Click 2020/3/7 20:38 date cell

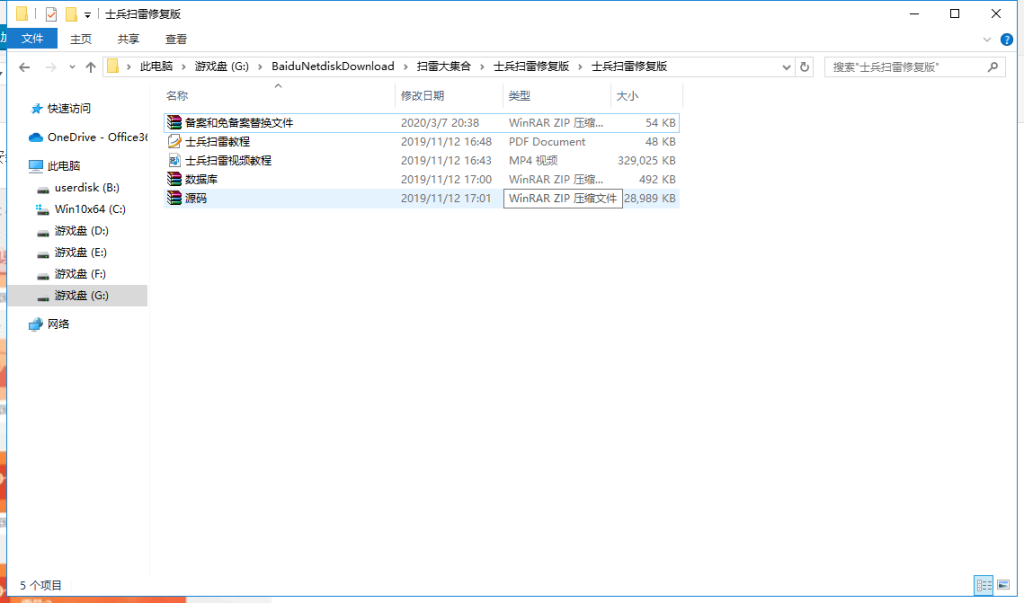pos(440,123)
